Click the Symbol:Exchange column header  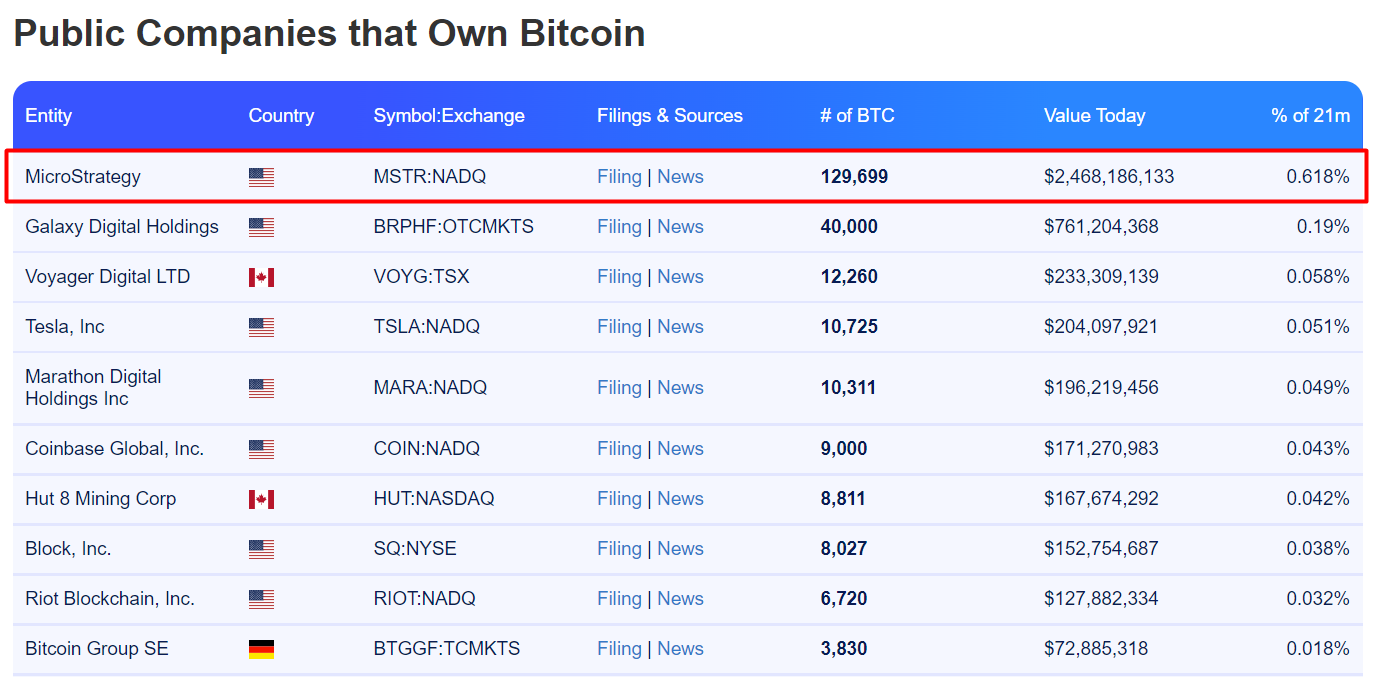pyautogui.click(x=449, y=116)
